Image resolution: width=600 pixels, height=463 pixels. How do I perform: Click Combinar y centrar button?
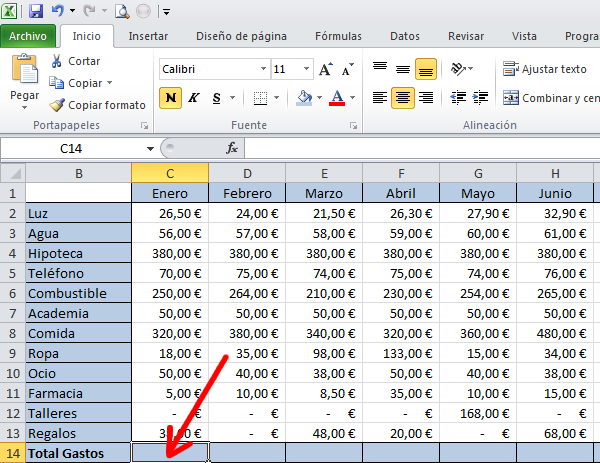point(551,98)
